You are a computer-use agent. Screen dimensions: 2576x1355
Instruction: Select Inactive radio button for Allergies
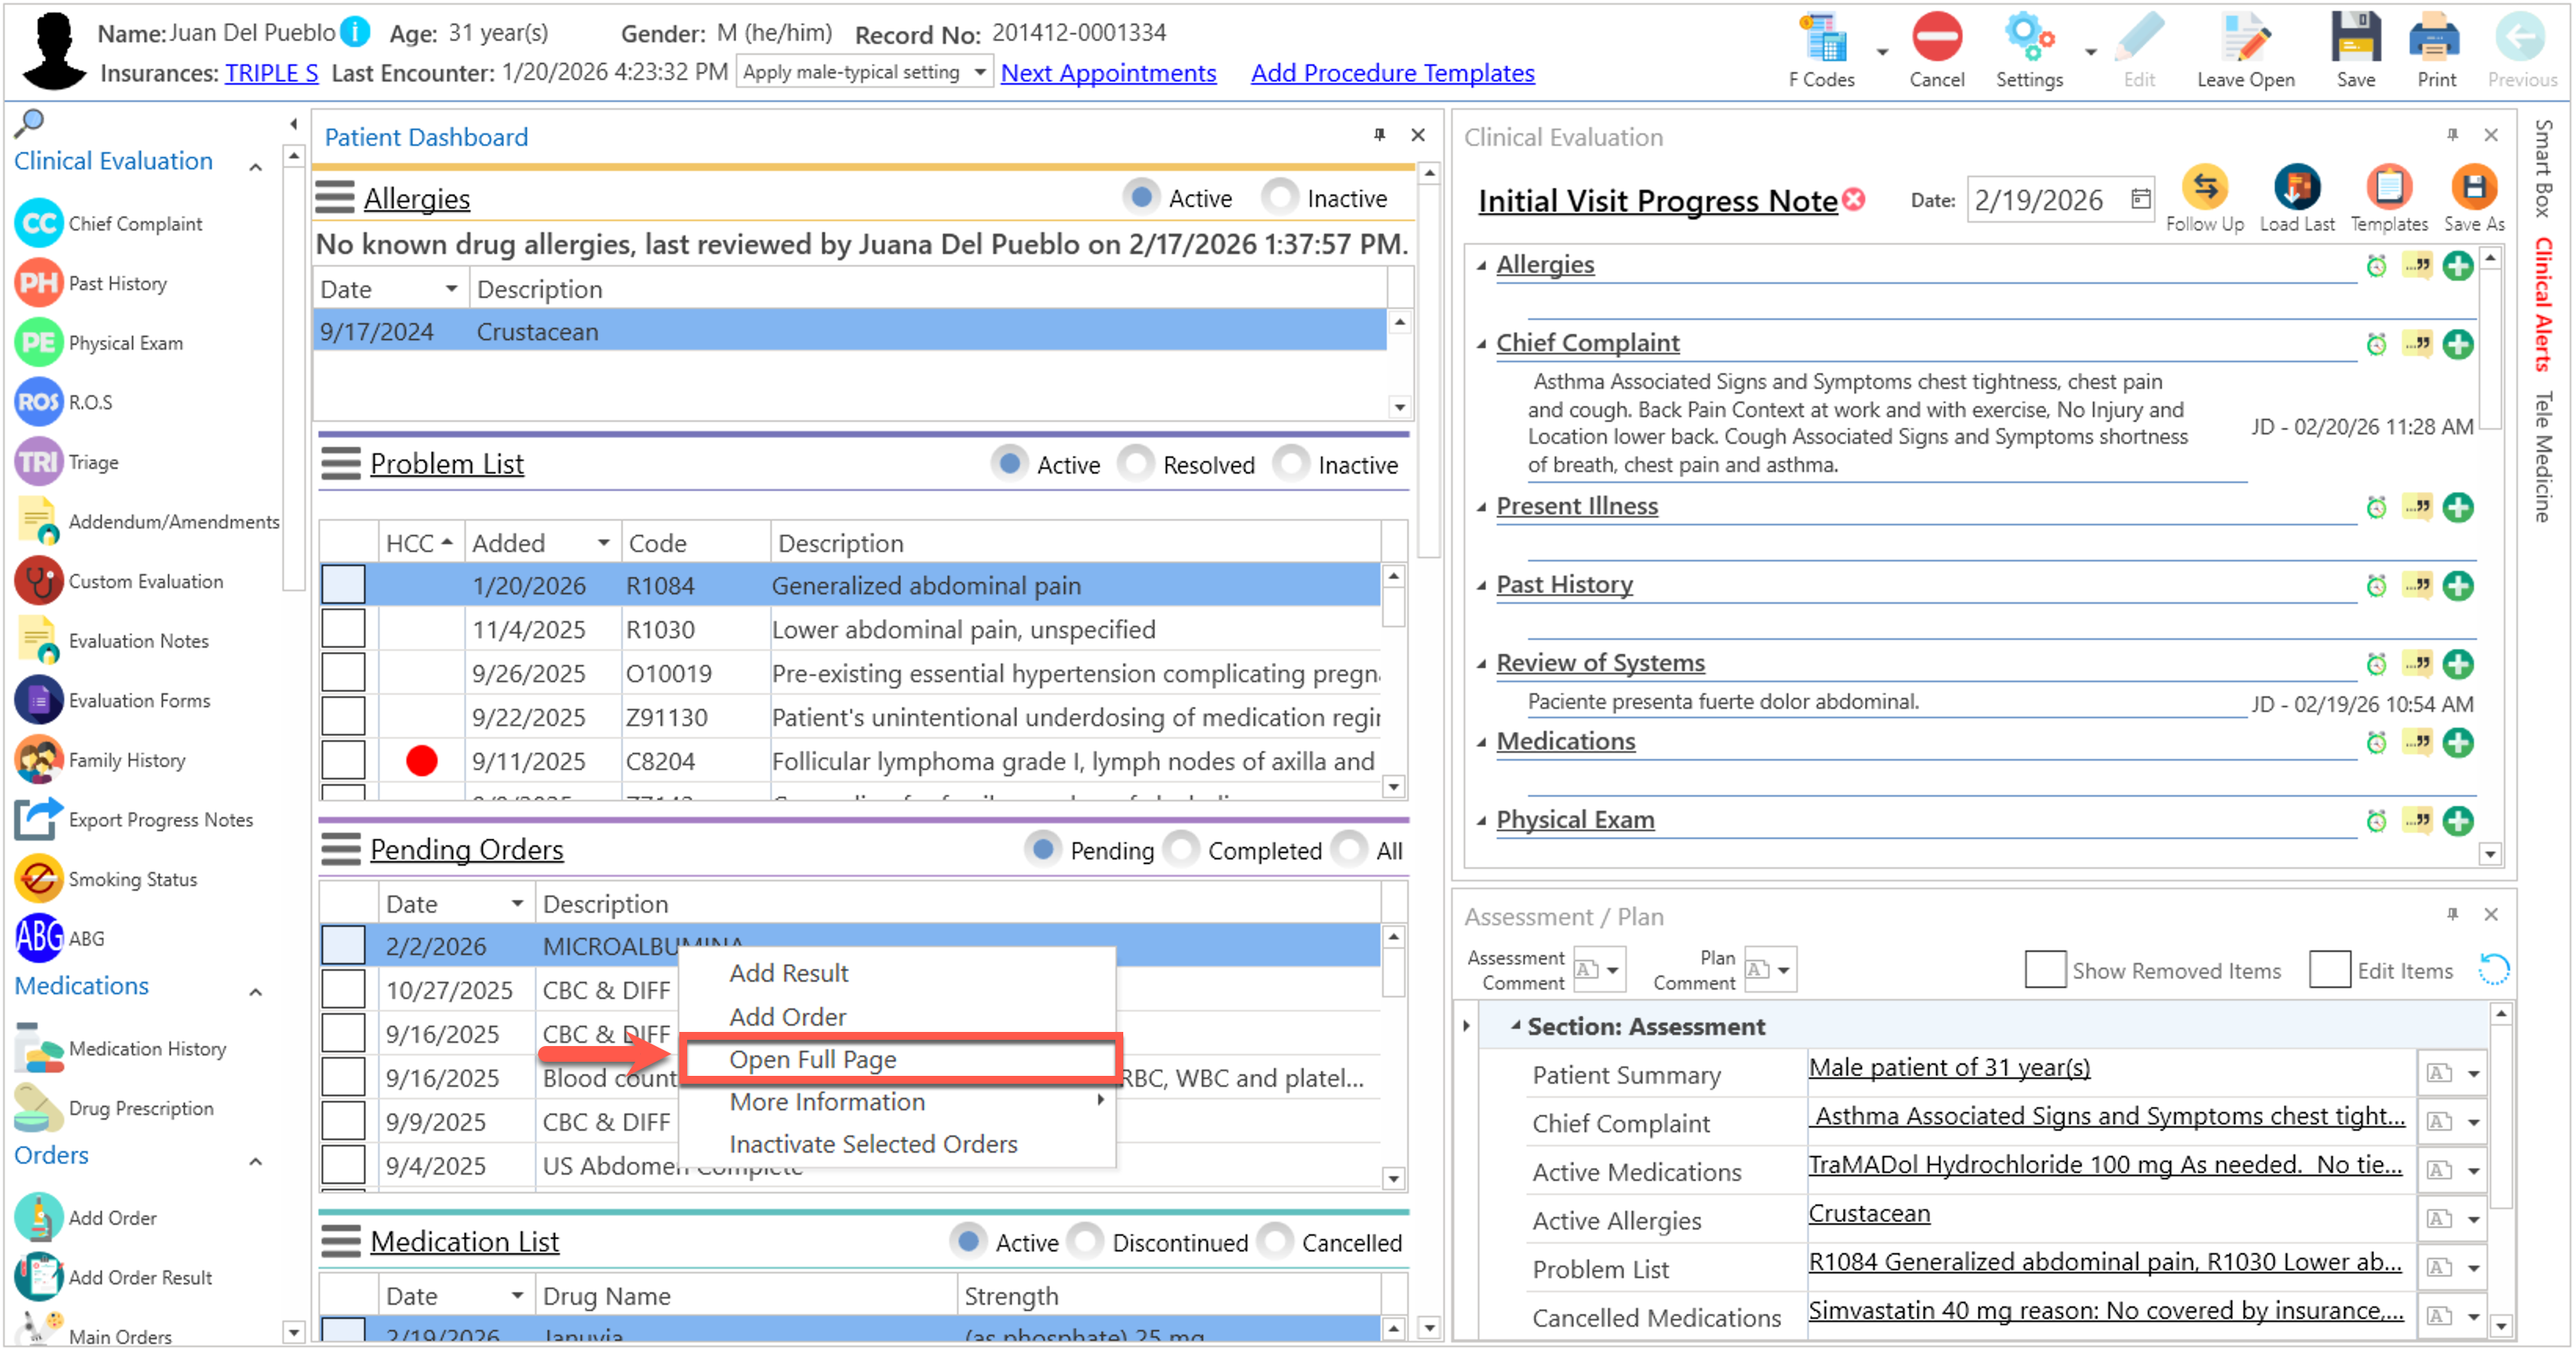click(1280, 198)
